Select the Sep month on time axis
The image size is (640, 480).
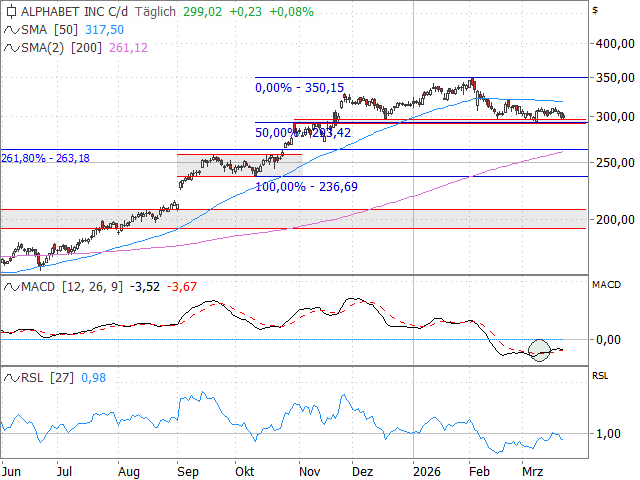[188, 468]
